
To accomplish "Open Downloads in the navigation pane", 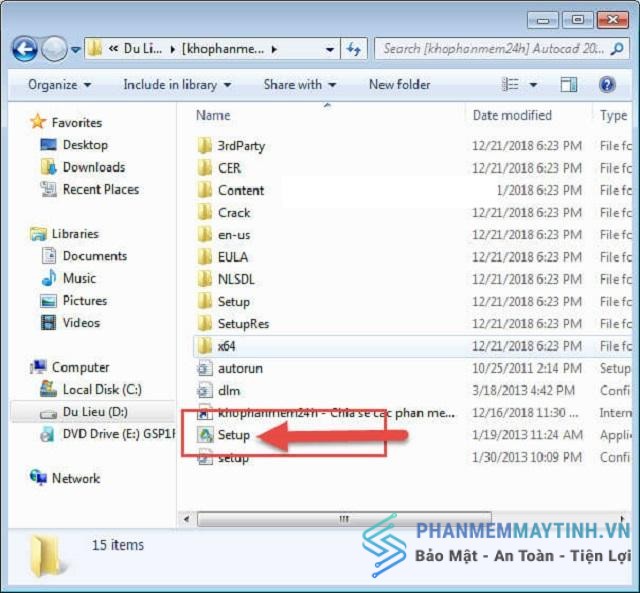I will click(x=93, y=167).
